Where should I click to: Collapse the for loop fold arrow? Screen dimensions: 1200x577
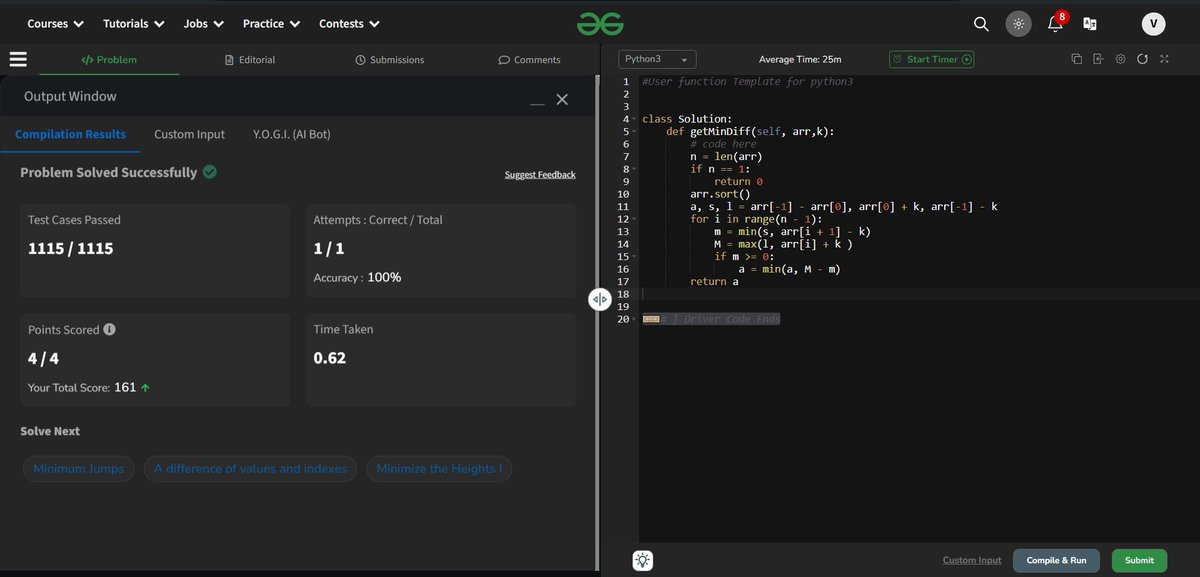tap(634, 219)
